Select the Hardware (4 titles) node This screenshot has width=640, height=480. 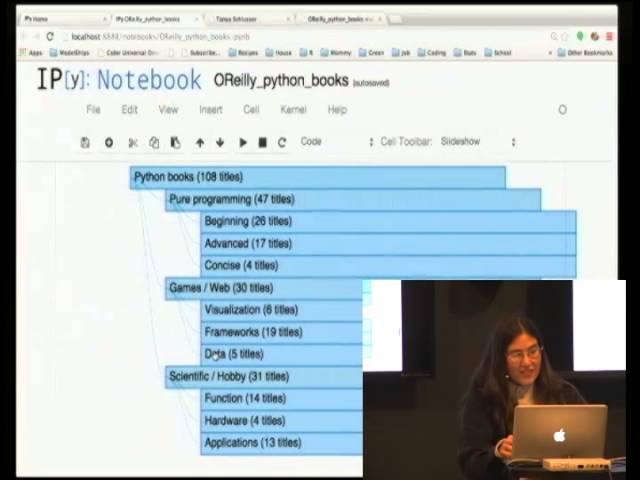click(282, 421)
